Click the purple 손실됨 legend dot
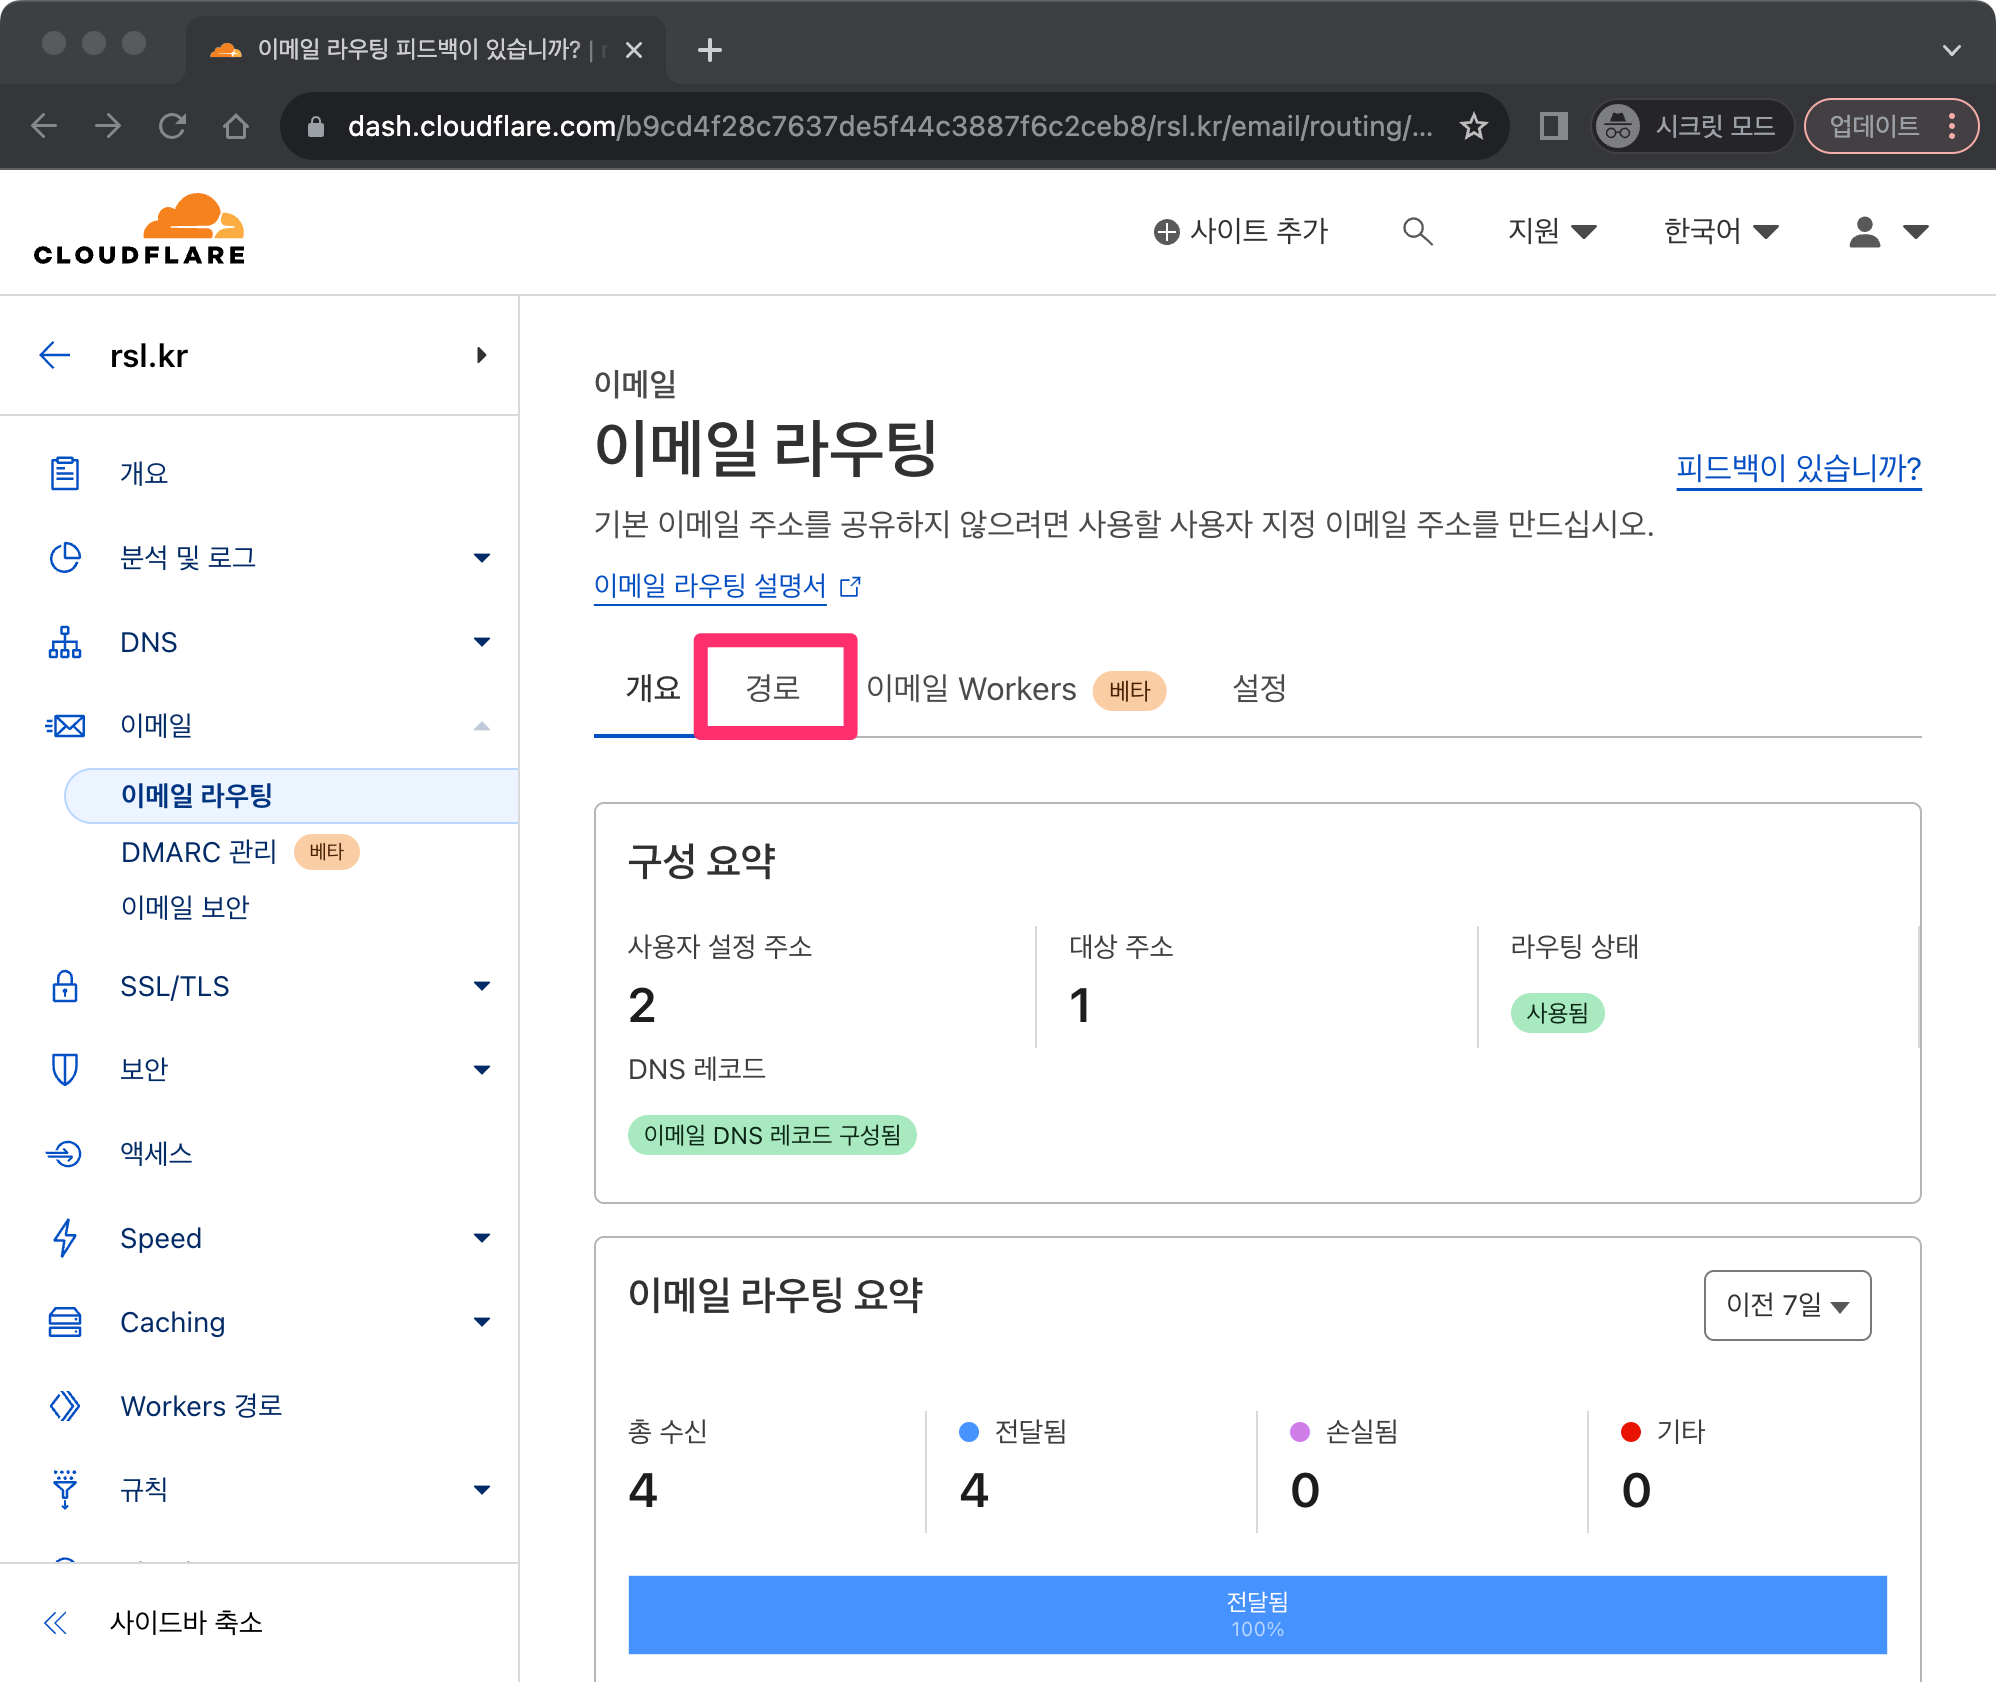The image size is (1996, 1682). tap(1300, 1432)
